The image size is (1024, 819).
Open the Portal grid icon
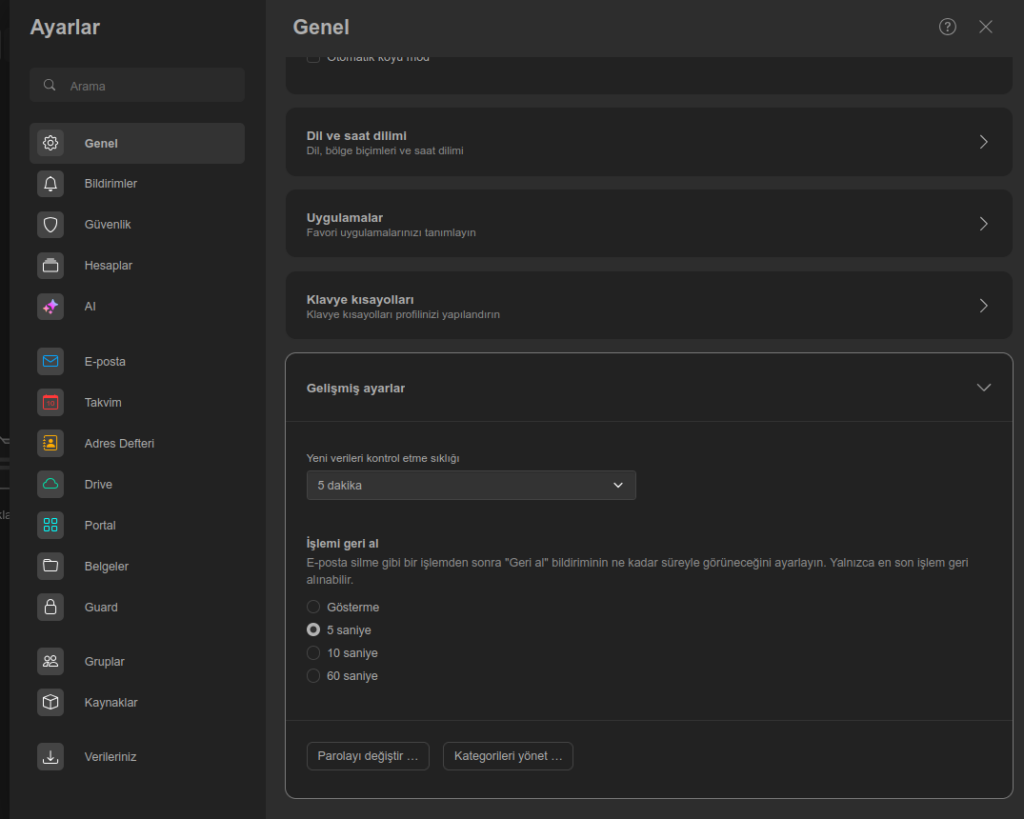point(50,526)
